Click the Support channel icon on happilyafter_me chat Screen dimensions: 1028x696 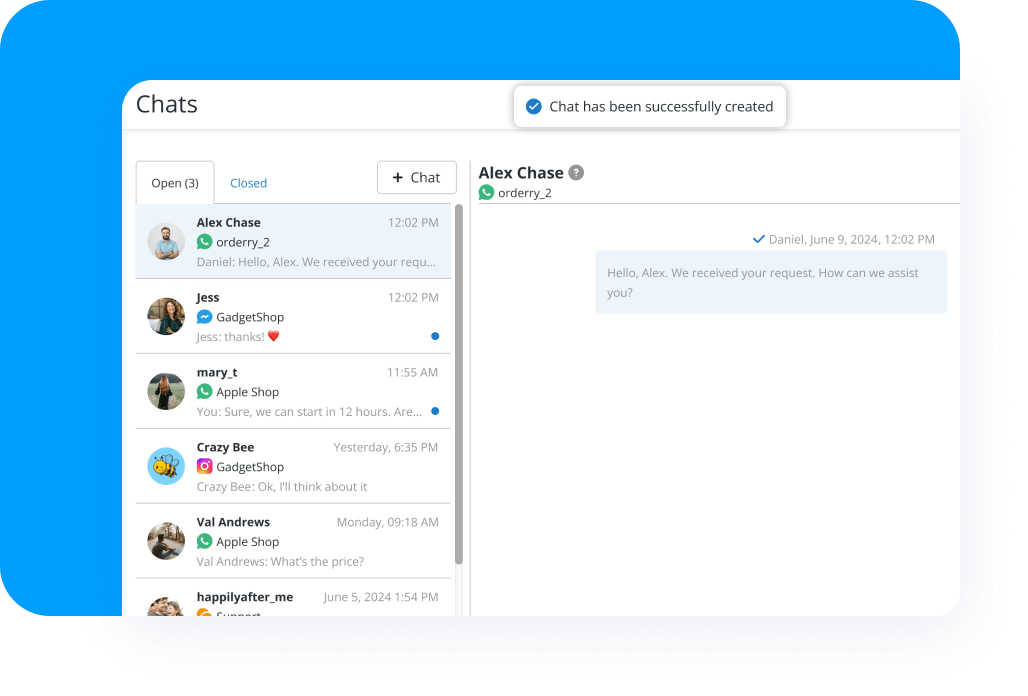click(x=205, y=614)
